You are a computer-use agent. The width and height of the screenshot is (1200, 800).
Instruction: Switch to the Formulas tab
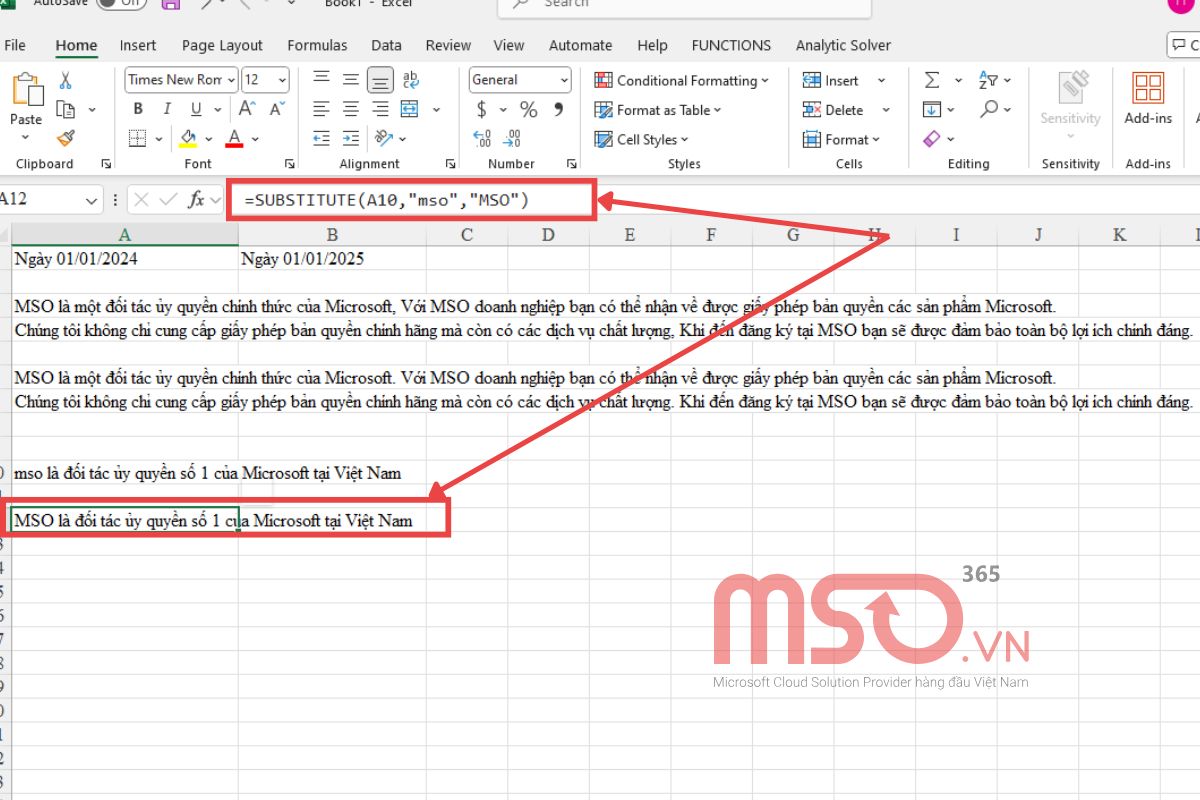317,45
